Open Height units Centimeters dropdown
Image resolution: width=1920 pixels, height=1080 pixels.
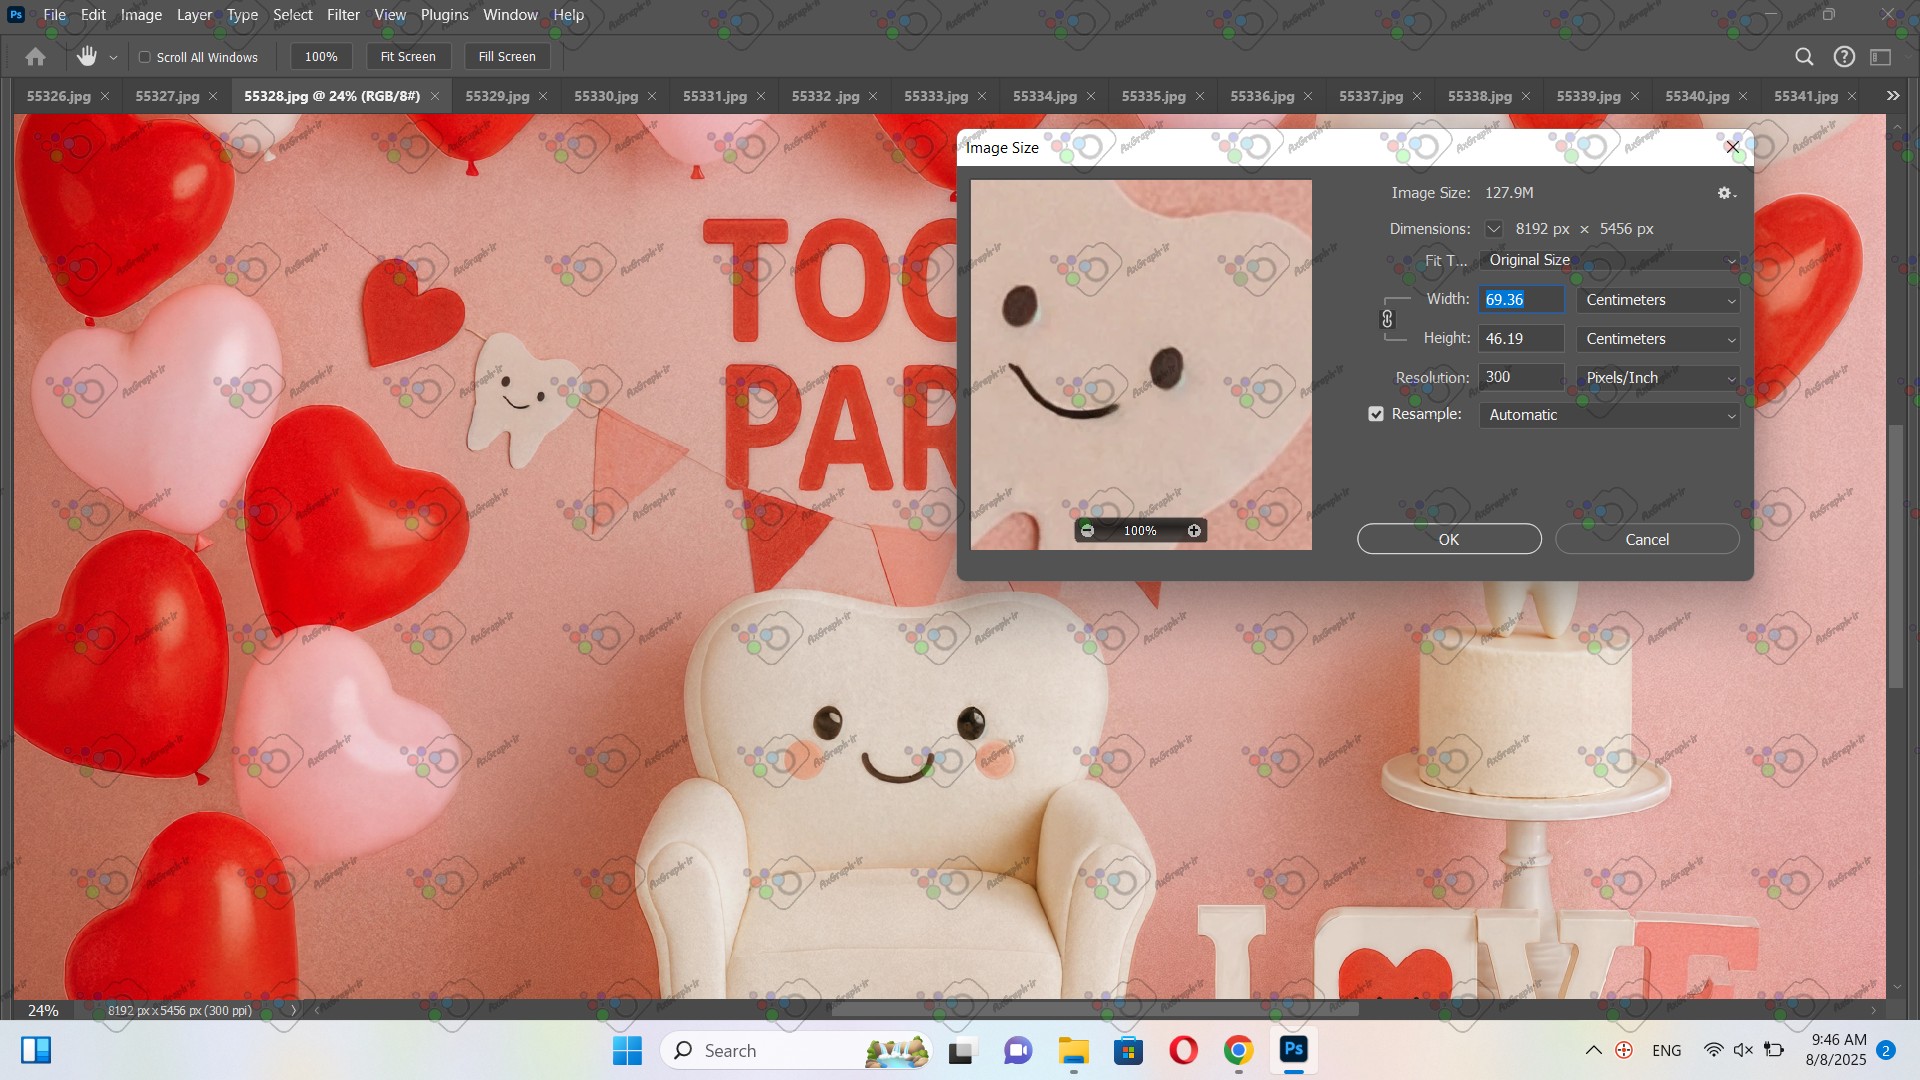[x=1658, y=339]
